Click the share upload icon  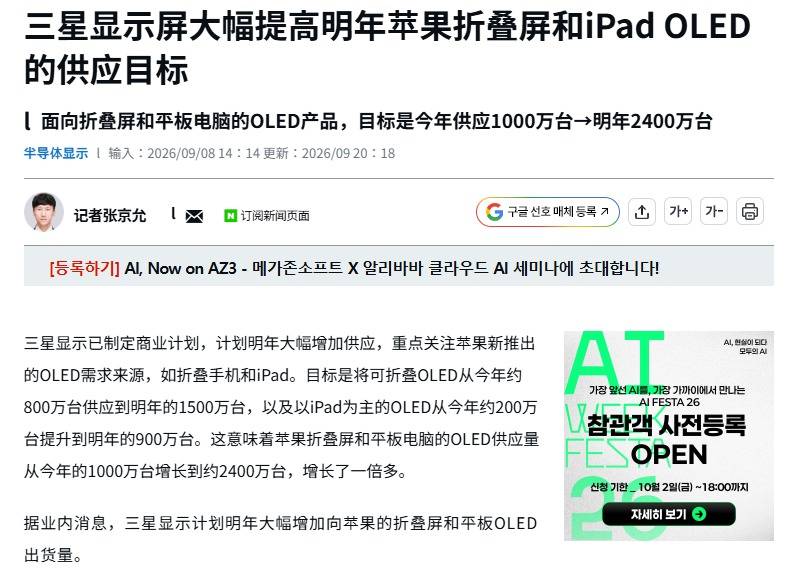[642, 211]
